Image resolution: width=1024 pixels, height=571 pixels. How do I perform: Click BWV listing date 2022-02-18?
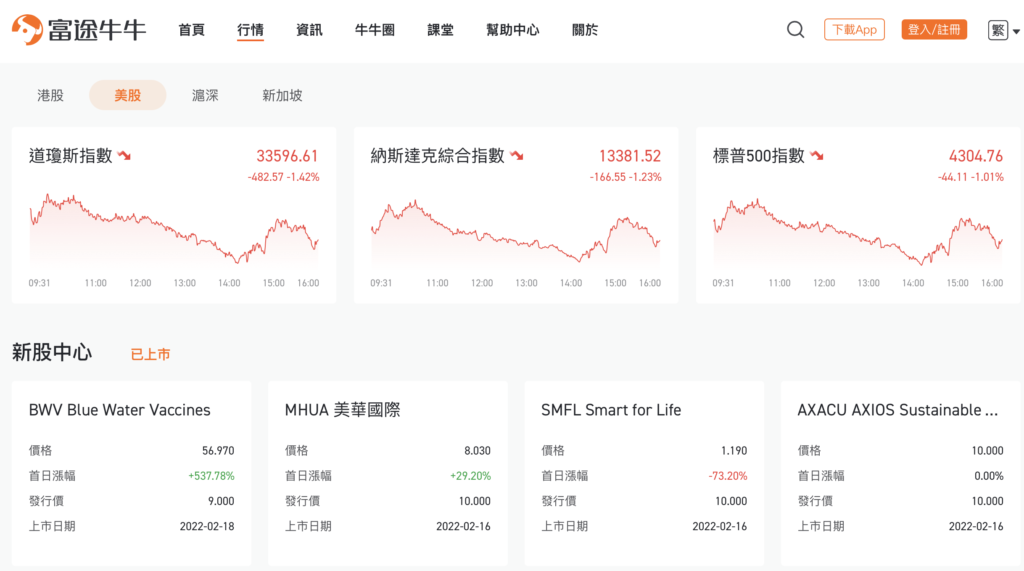pyautogui.click(x=207, y=527)
